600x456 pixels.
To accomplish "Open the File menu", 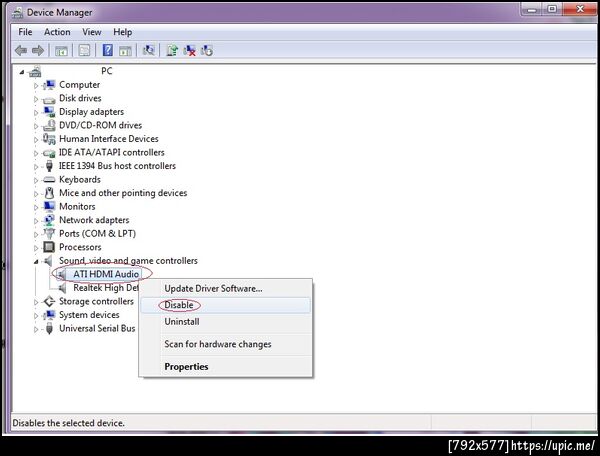I will 25,32.
